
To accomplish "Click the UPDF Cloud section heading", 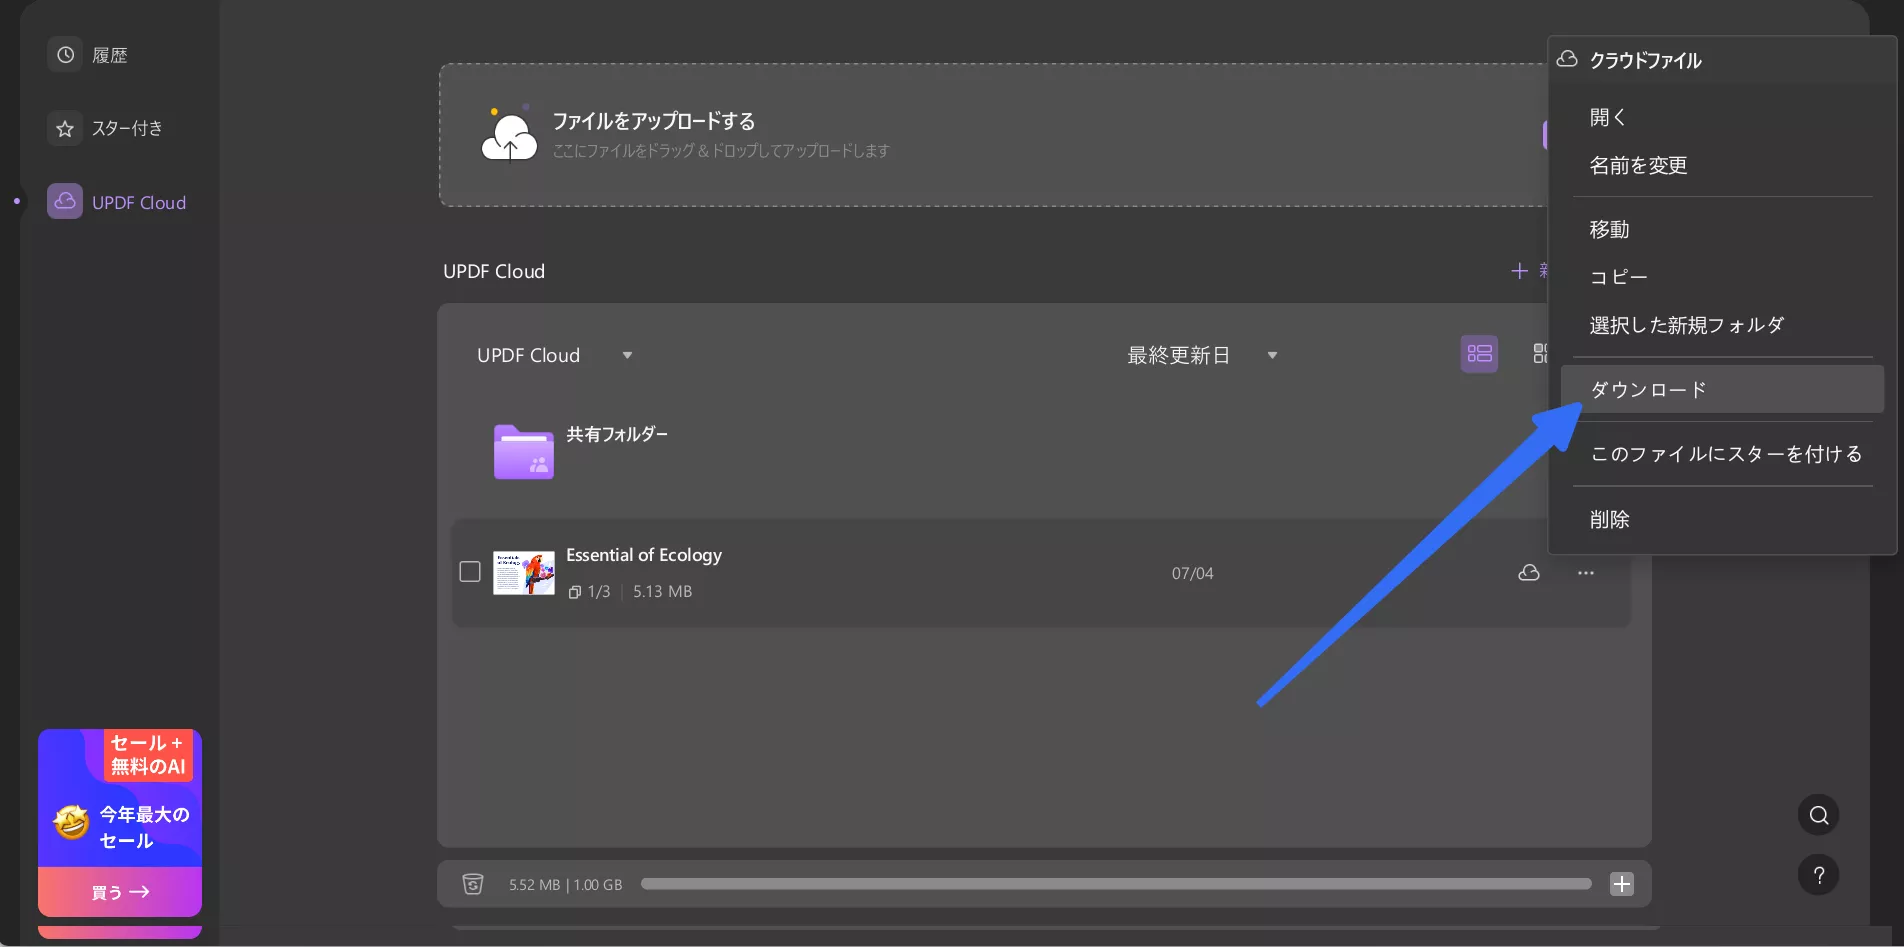I will (494, 271).
